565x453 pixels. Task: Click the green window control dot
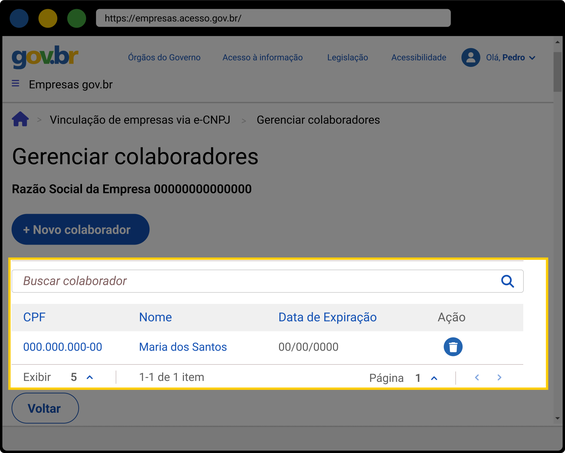click(77, 18)
